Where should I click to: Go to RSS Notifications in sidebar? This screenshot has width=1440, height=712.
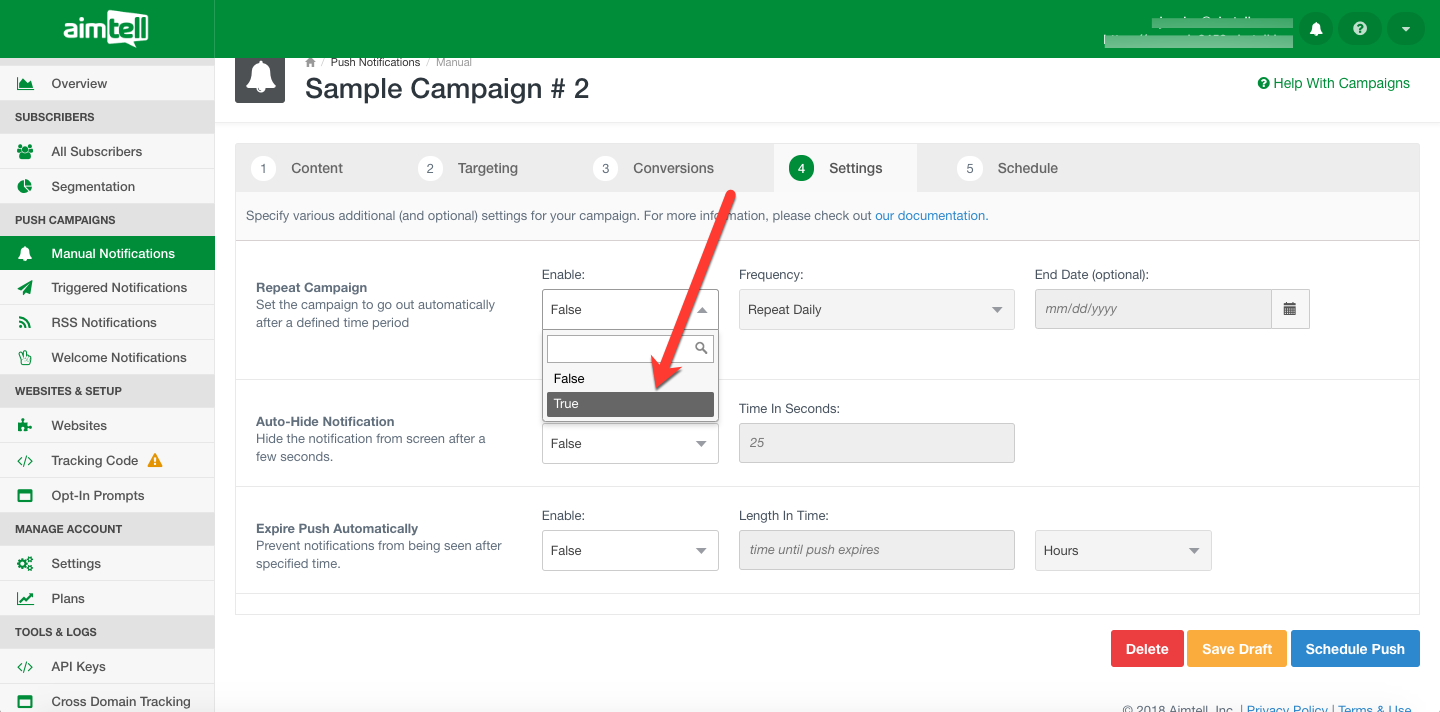click(104, 323)
